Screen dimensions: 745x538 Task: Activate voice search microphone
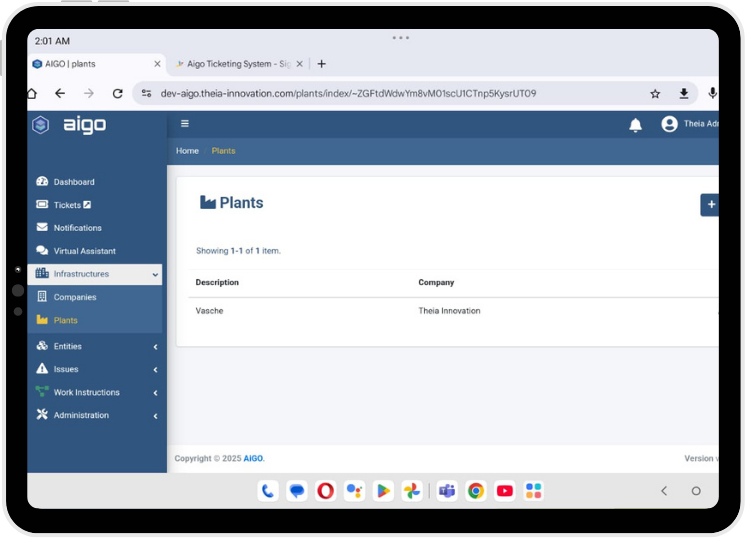(712, 94)
